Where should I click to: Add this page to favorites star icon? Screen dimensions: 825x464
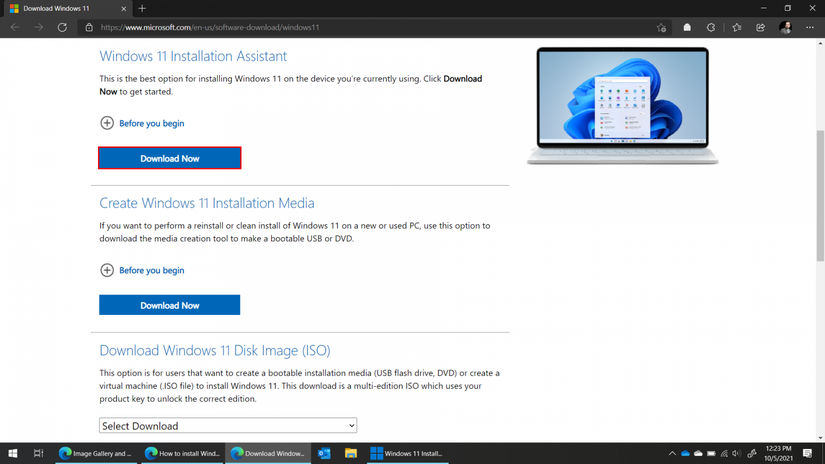[661, 28]
